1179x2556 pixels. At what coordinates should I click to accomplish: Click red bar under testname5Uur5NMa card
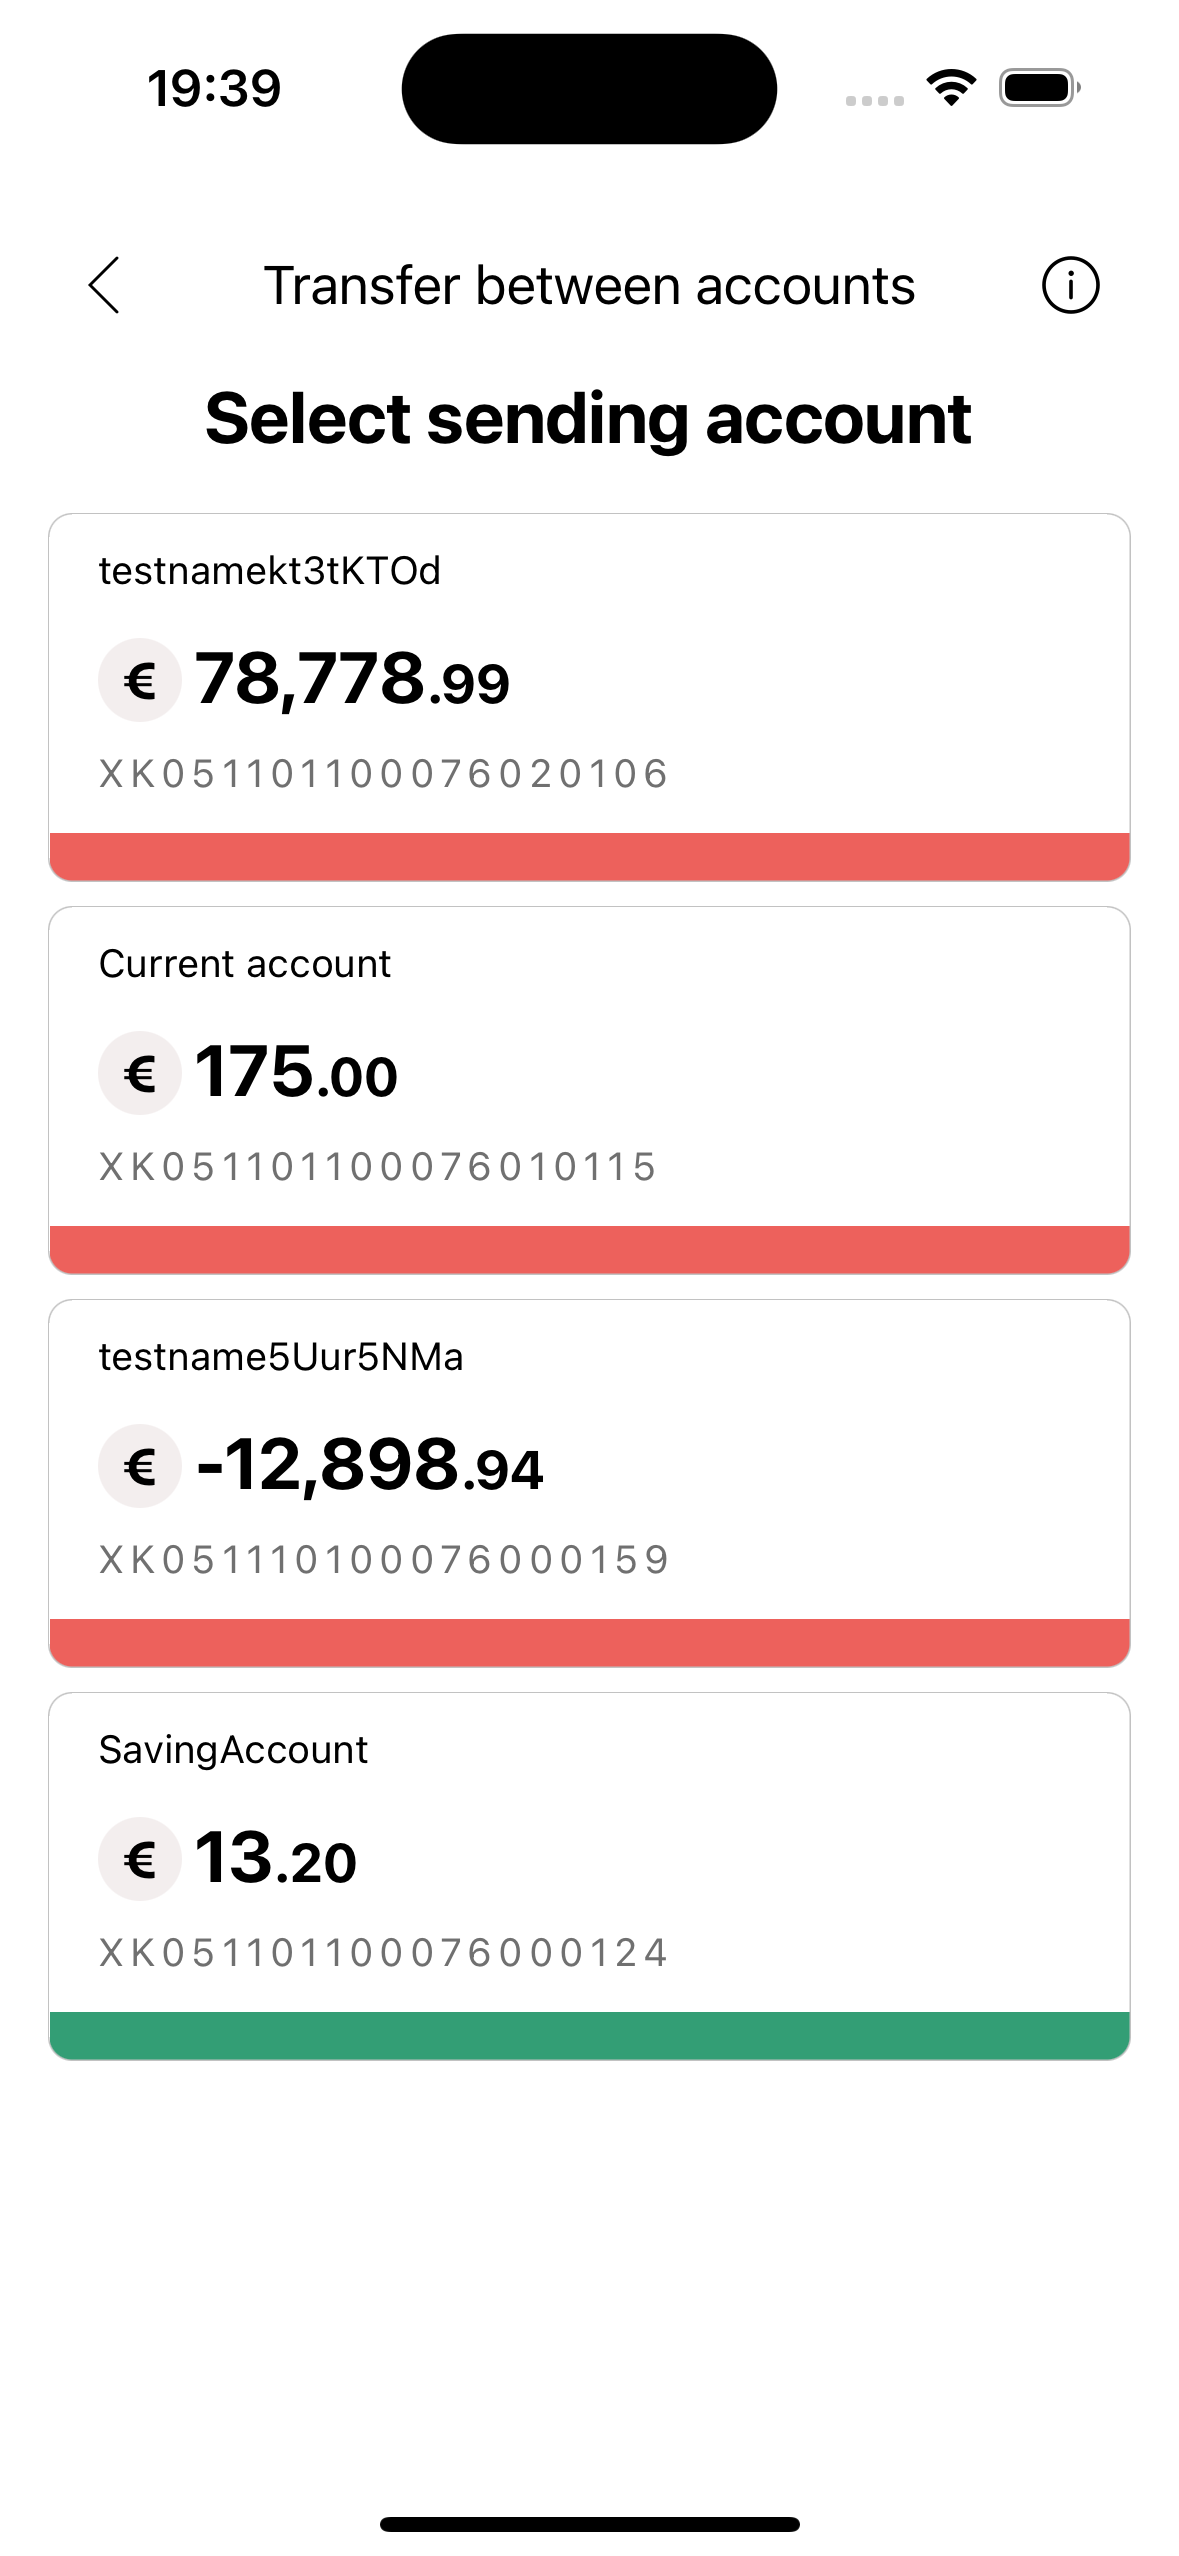[589, 1642]
